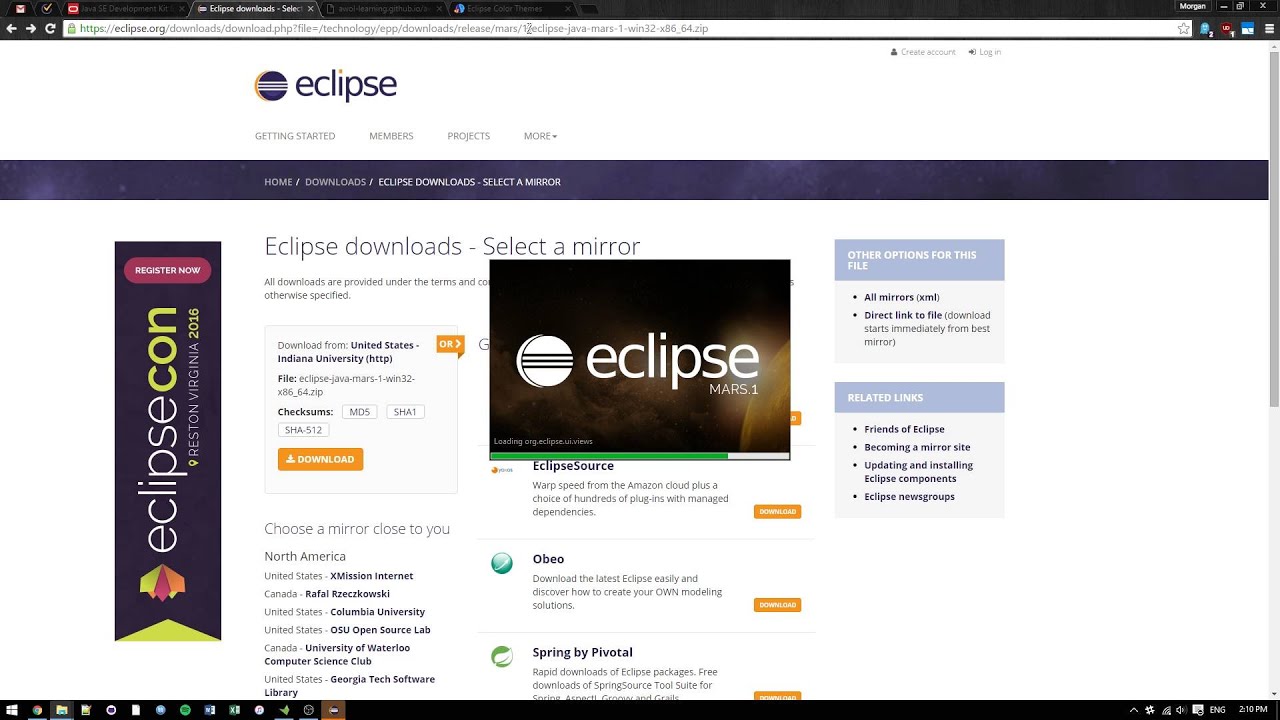This screenshot has height=720, width=1280.
Task: Open Eclipse newsgroups link
Action: click(909, 497)
